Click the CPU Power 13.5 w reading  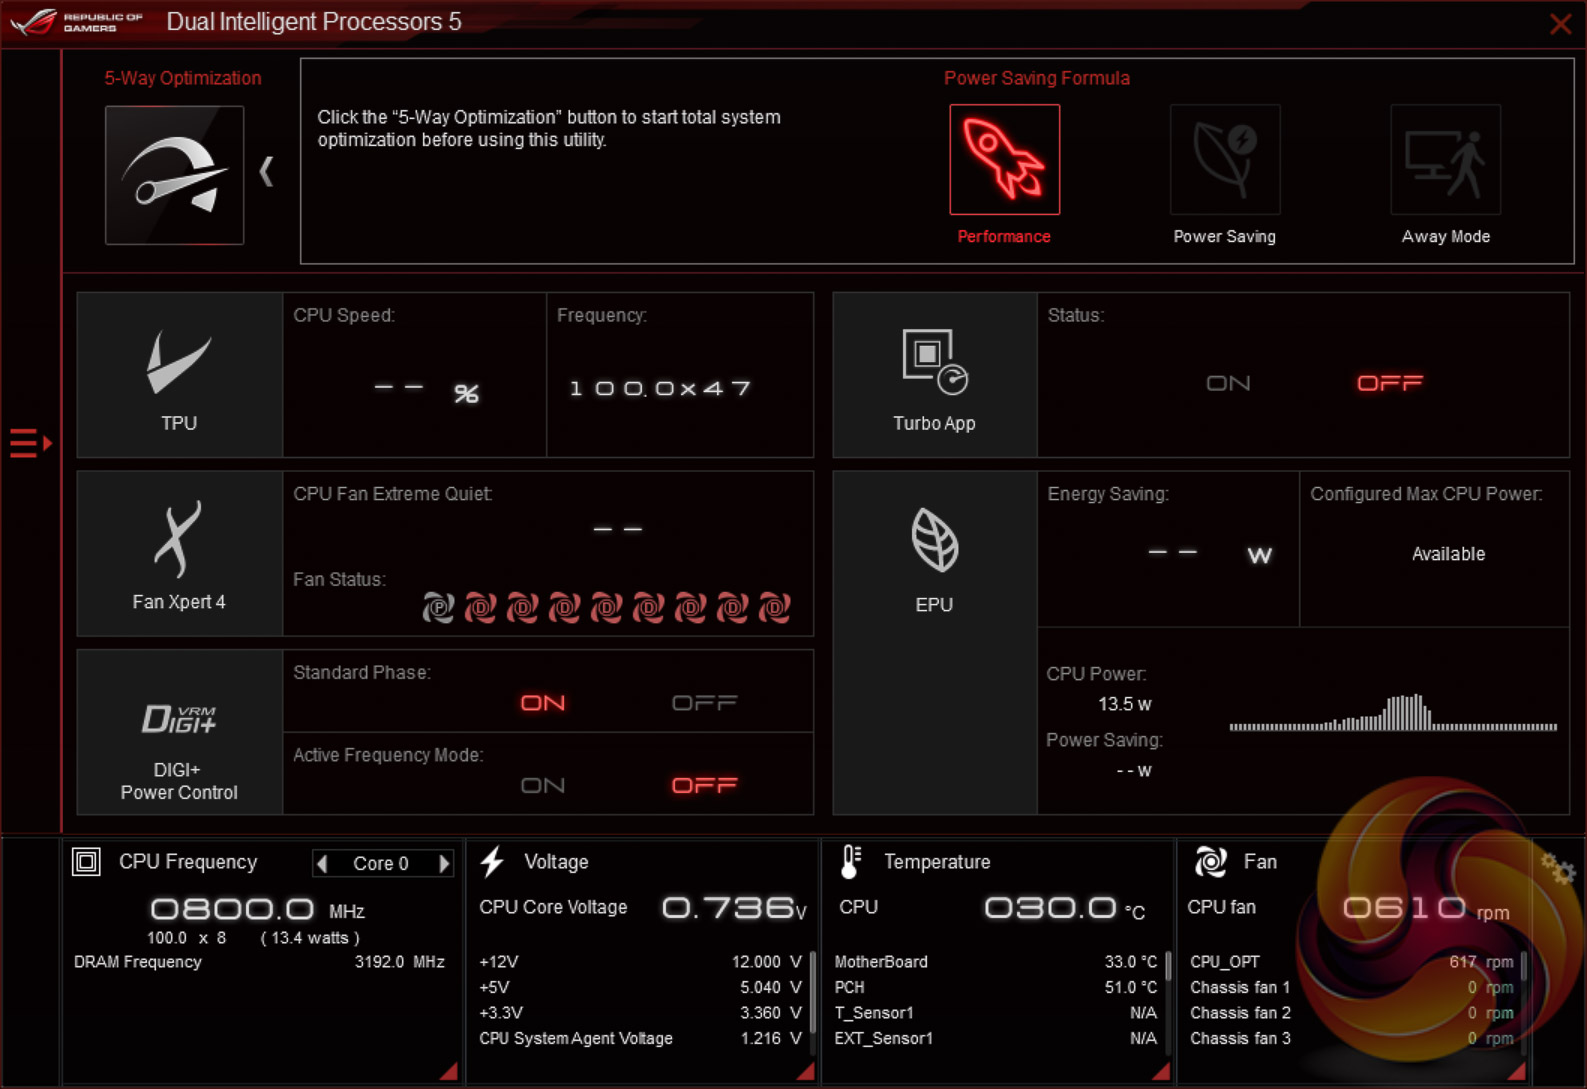click(1125, 704)
